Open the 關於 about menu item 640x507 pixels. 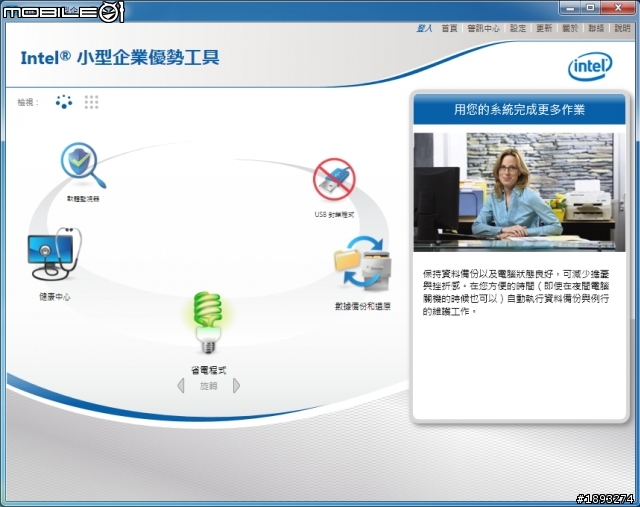570,28
